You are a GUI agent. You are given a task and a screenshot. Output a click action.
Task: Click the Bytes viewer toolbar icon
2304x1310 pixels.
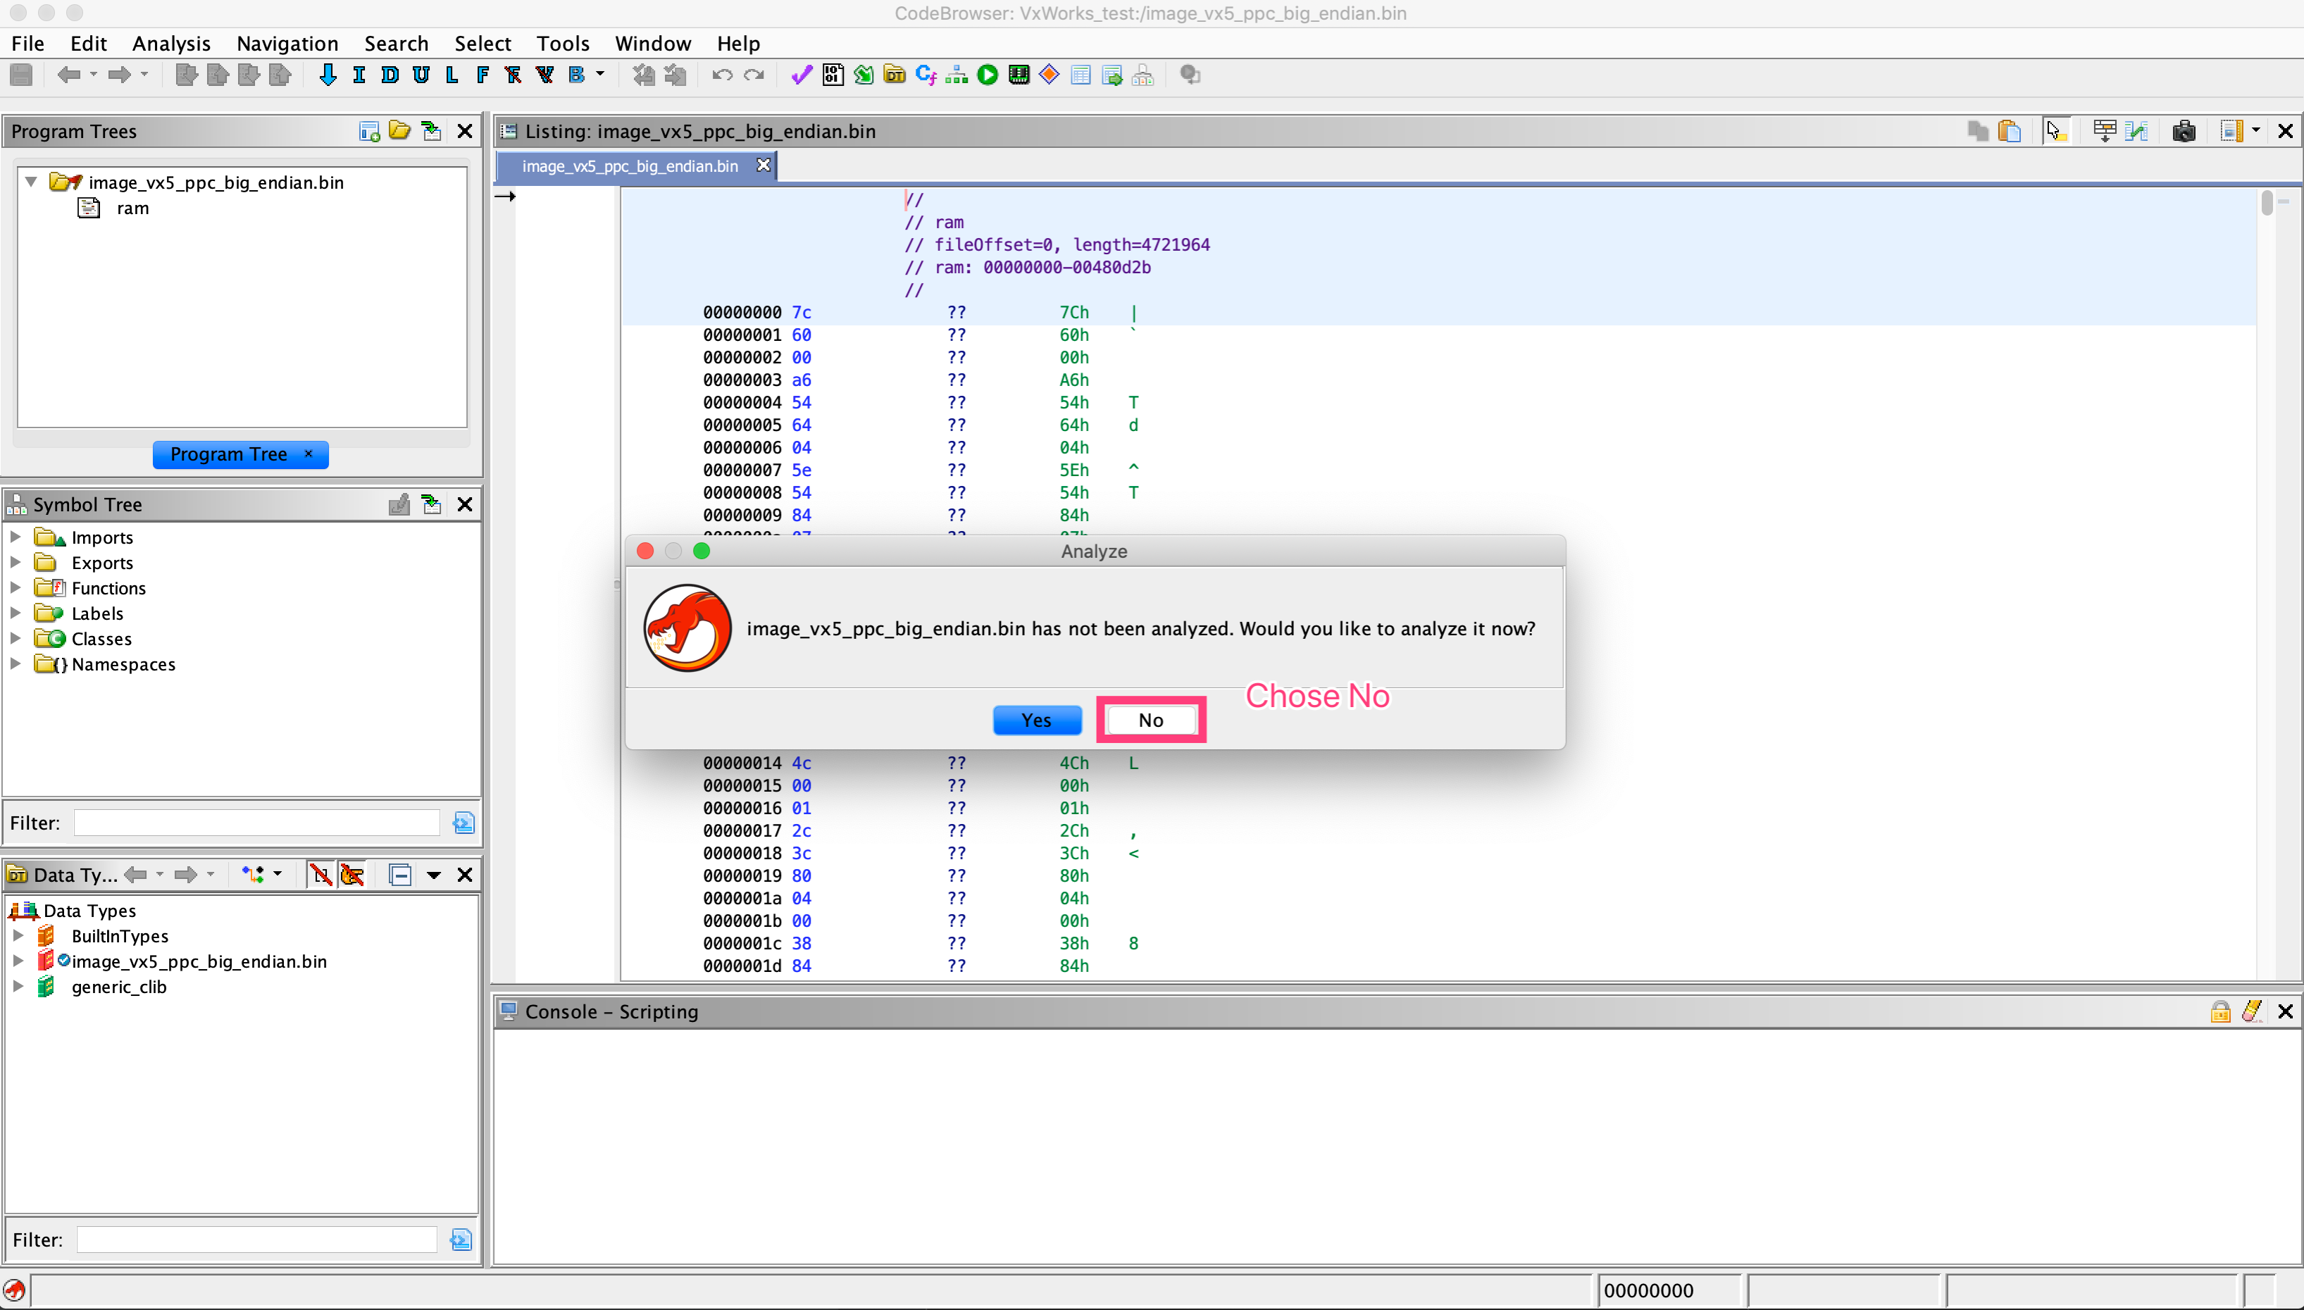(x=832, y=75)
